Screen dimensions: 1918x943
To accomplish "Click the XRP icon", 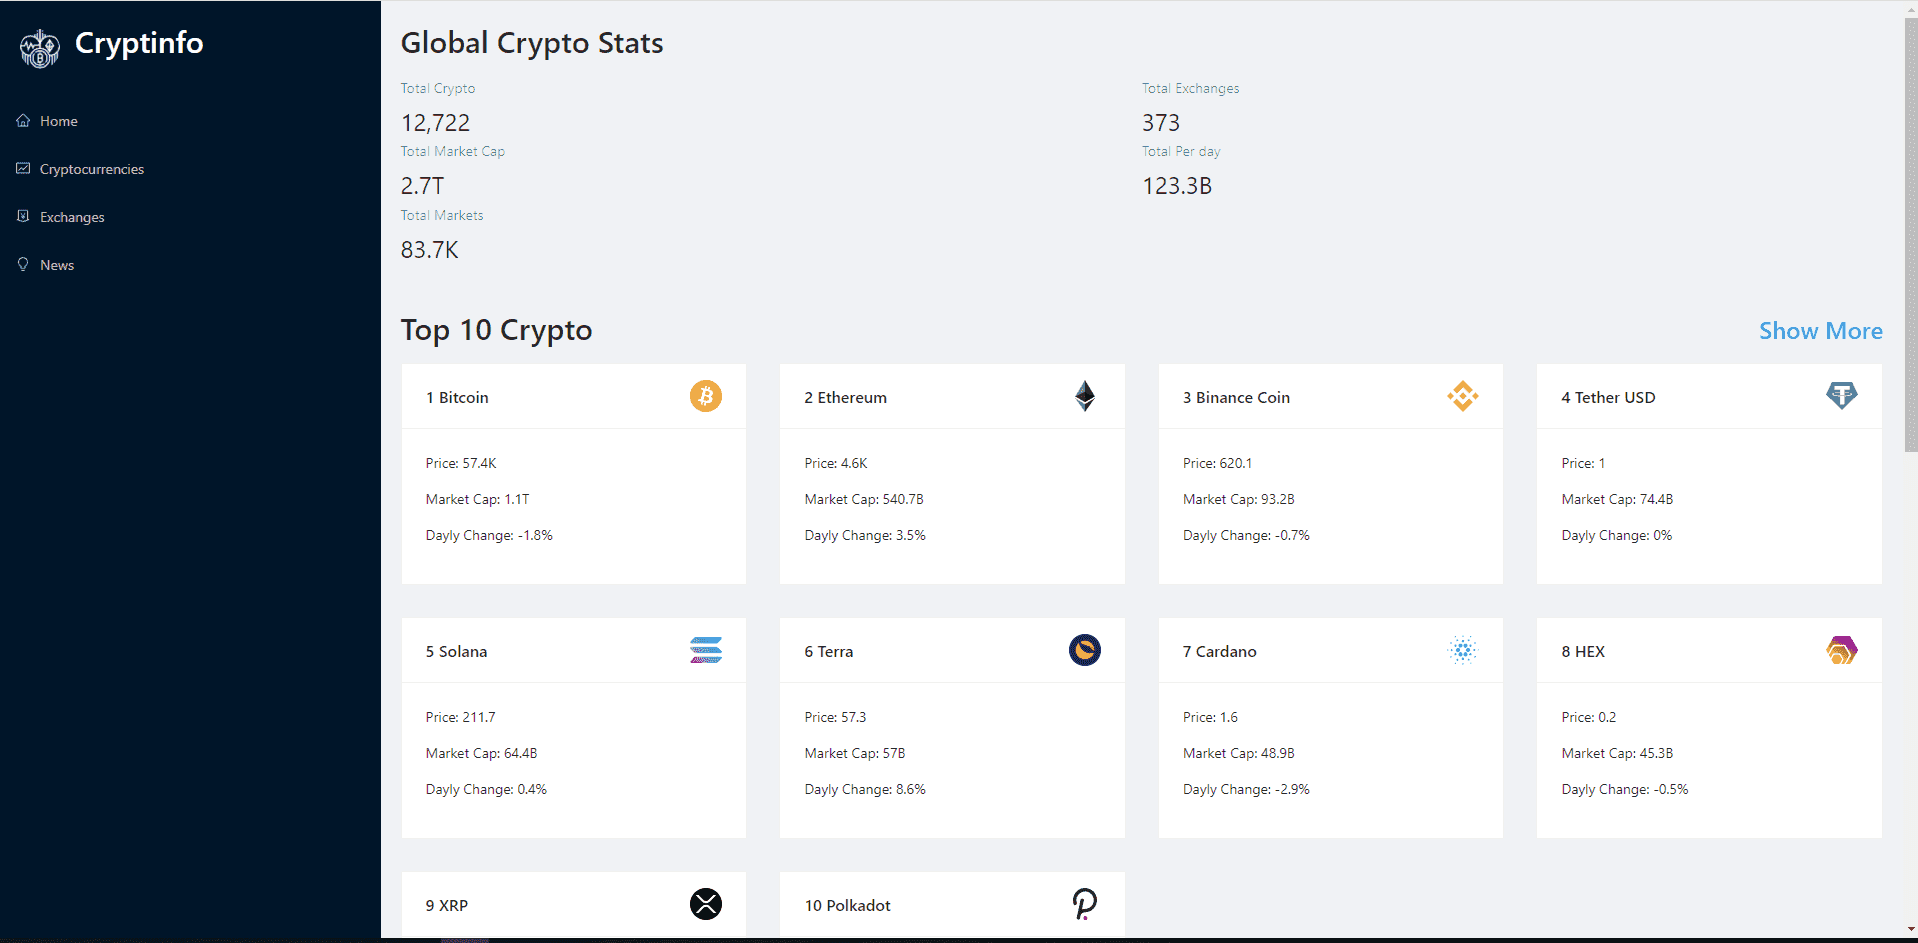I will click(706, 904).
